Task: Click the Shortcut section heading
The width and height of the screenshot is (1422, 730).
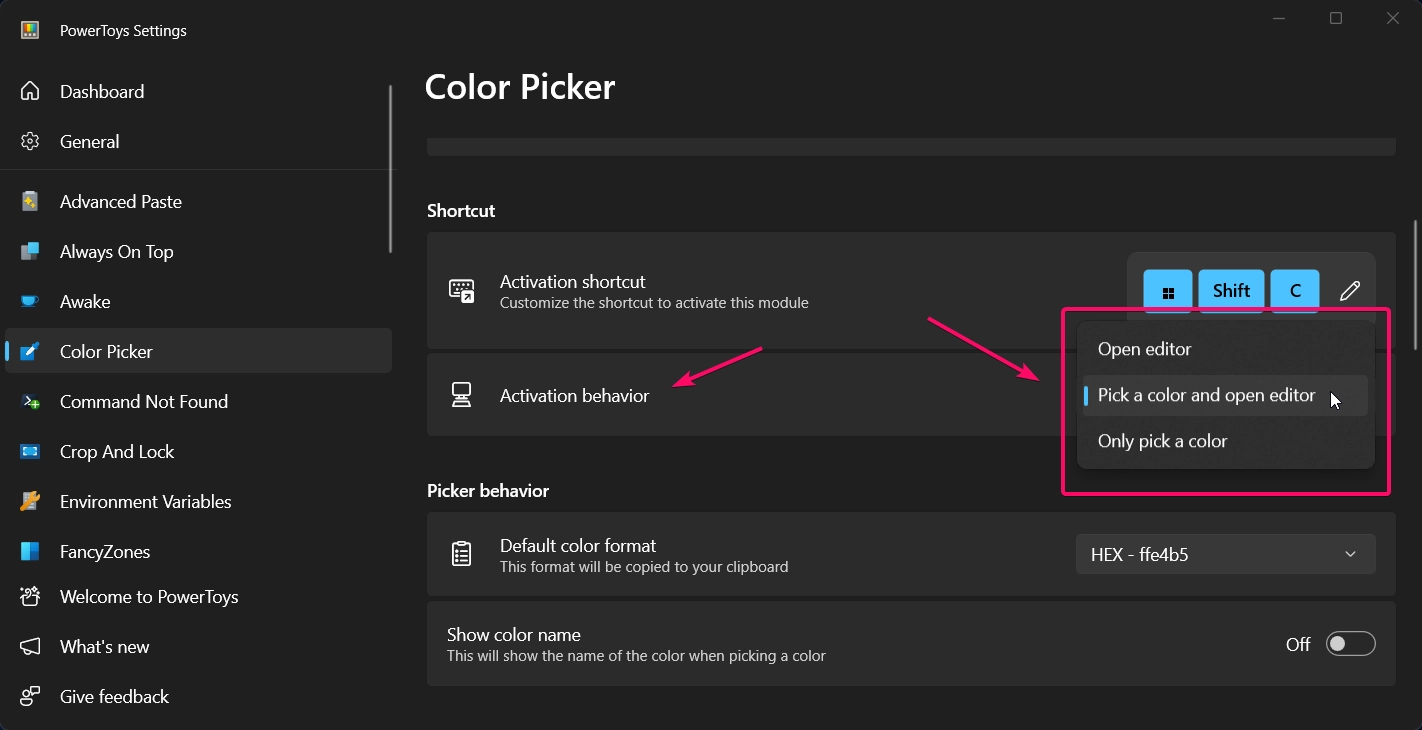Action: click(461, 211)
